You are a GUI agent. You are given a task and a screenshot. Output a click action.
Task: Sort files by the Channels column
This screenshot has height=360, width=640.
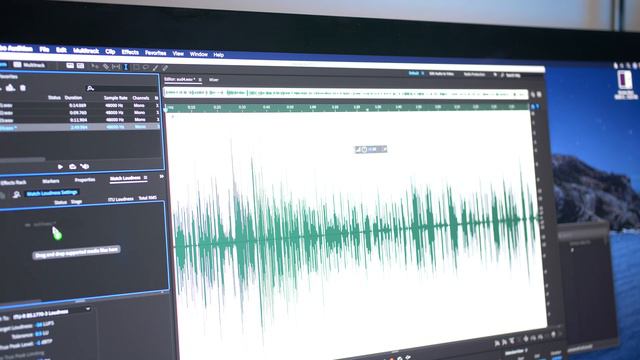click(141, 98)
